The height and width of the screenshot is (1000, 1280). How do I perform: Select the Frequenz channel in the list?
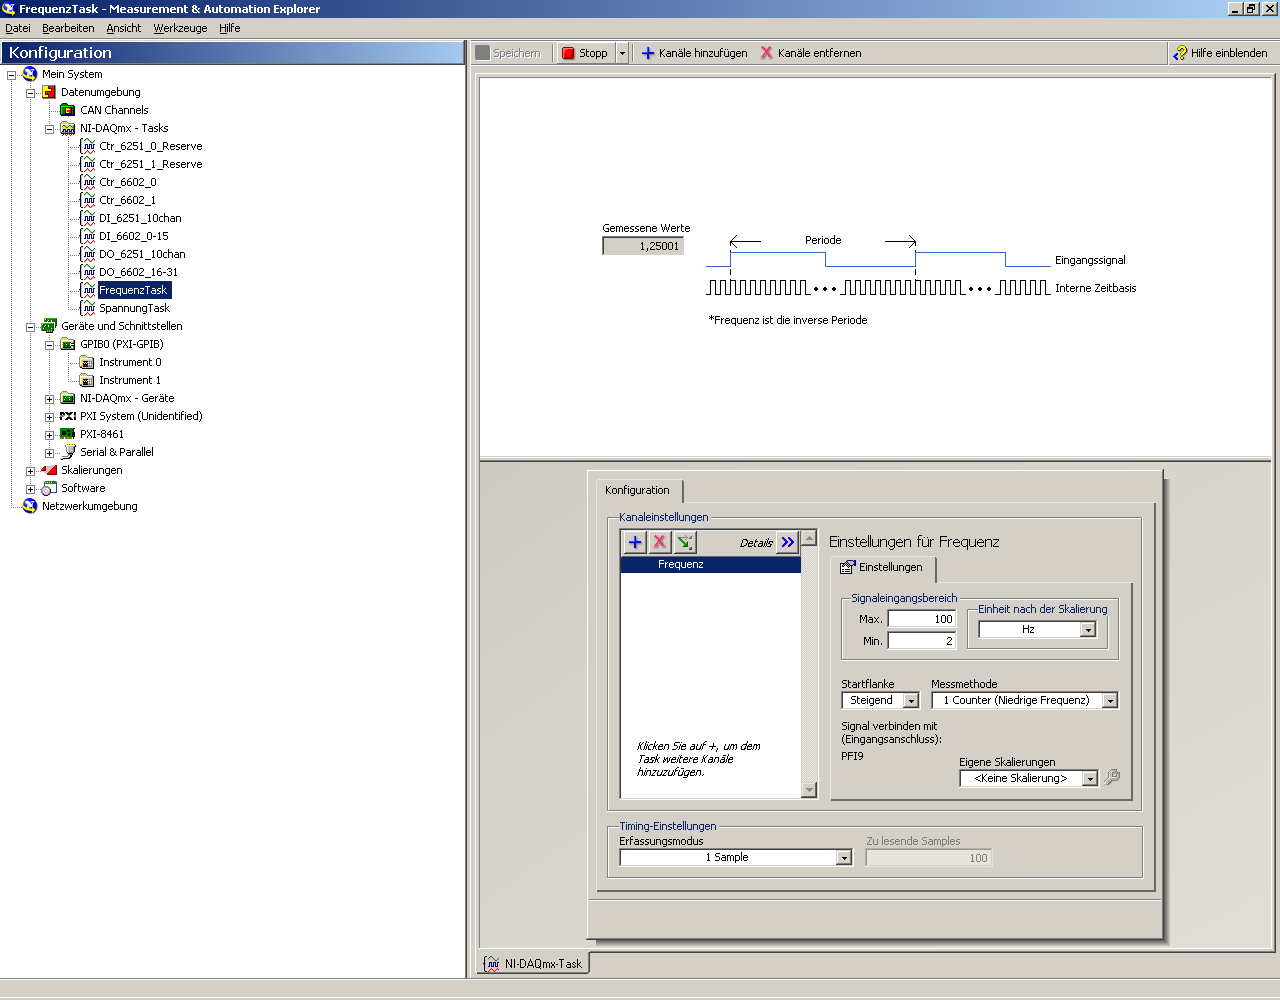coord(710,565)
